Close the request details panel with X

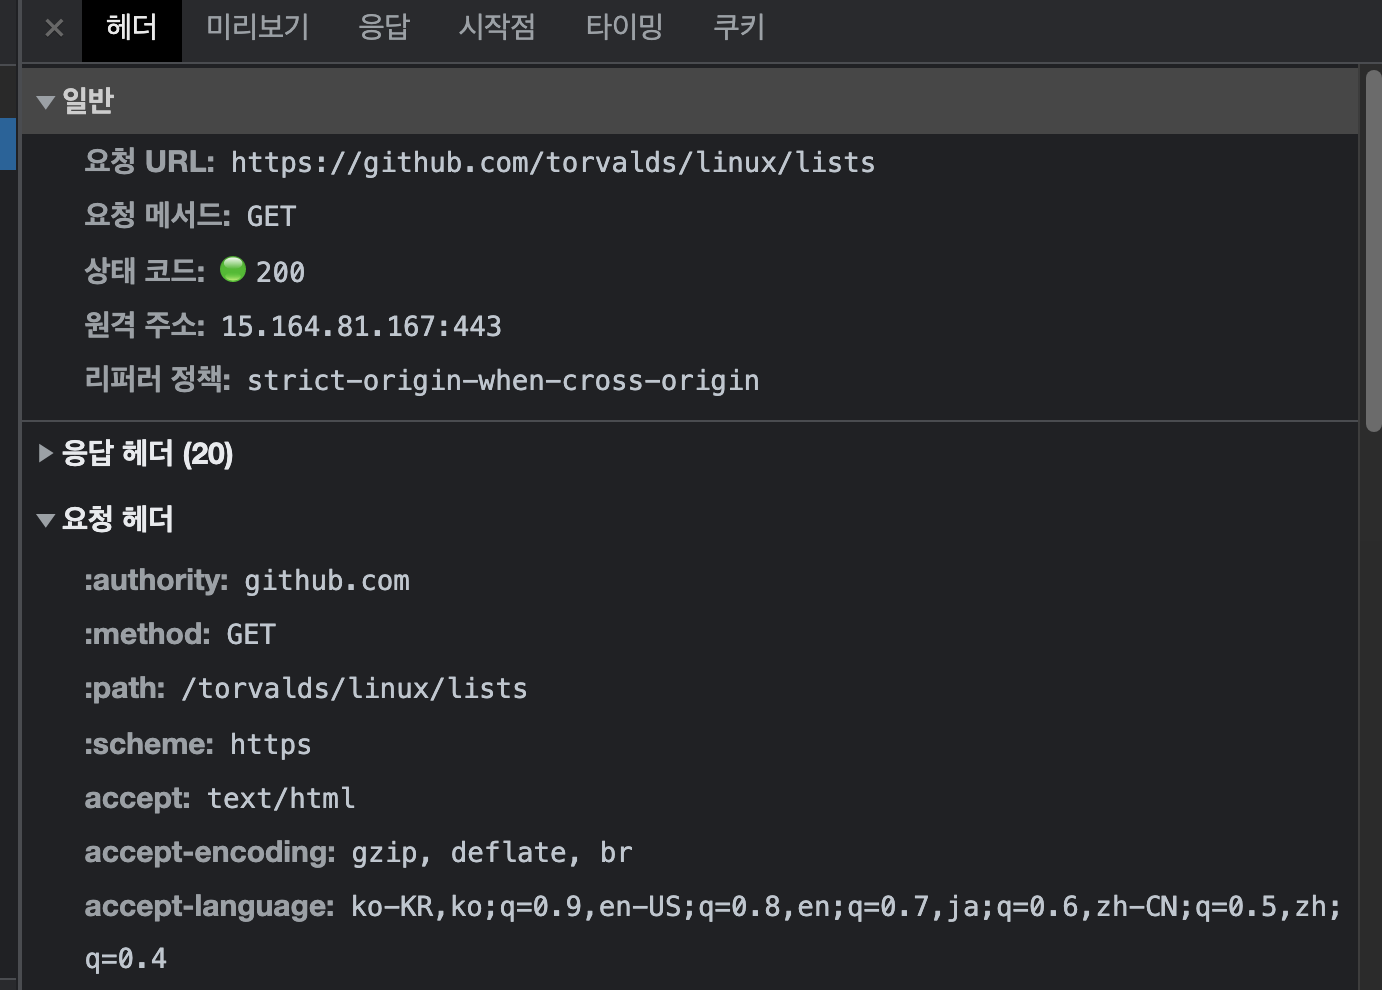point(55,28)
